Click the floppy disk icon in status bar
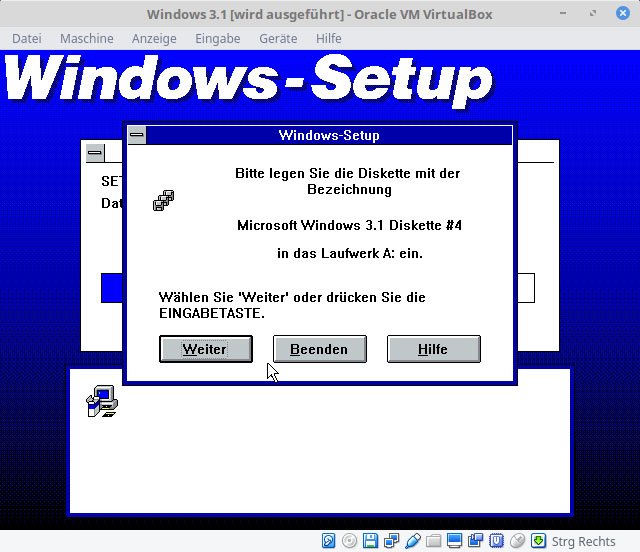640x552 pixels. (370, 541)
